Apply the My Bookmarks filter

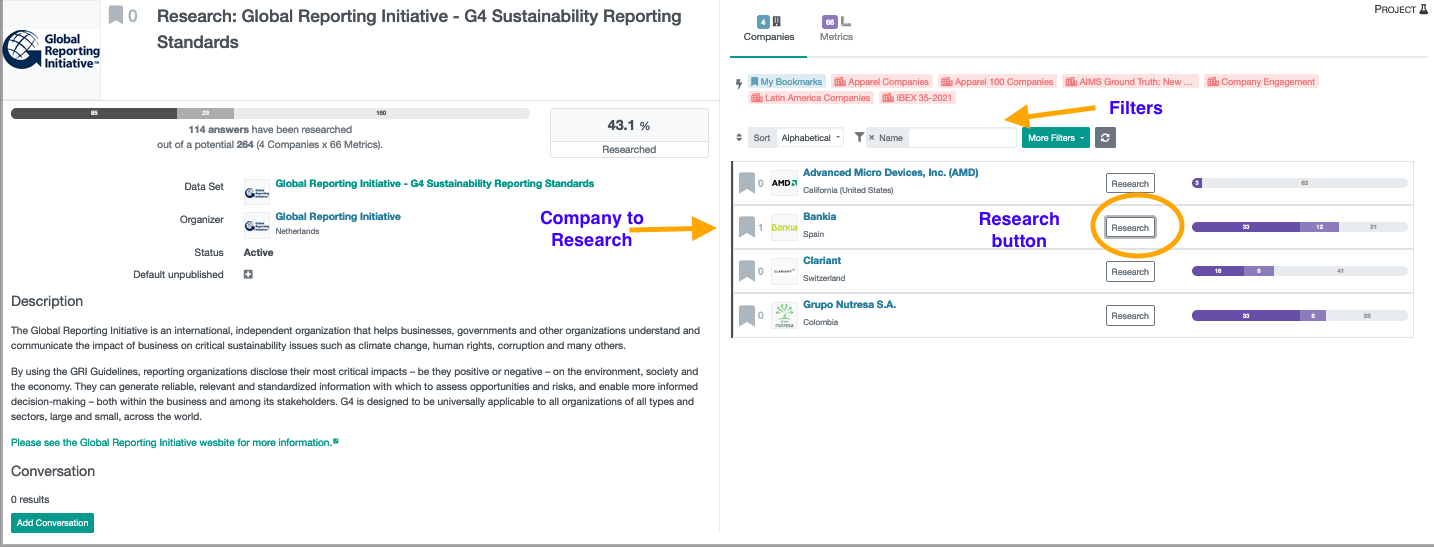(786, 82)
